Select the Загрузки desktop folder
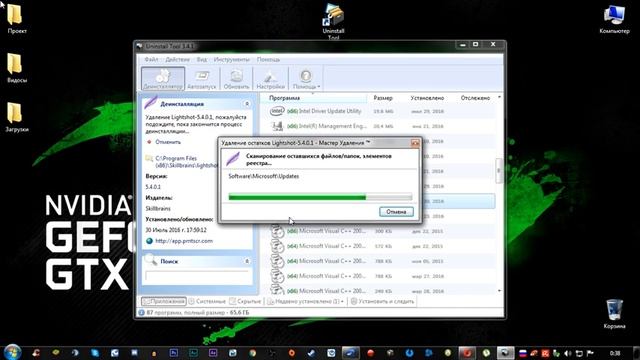Screen dimensions: 640x360 17,117
